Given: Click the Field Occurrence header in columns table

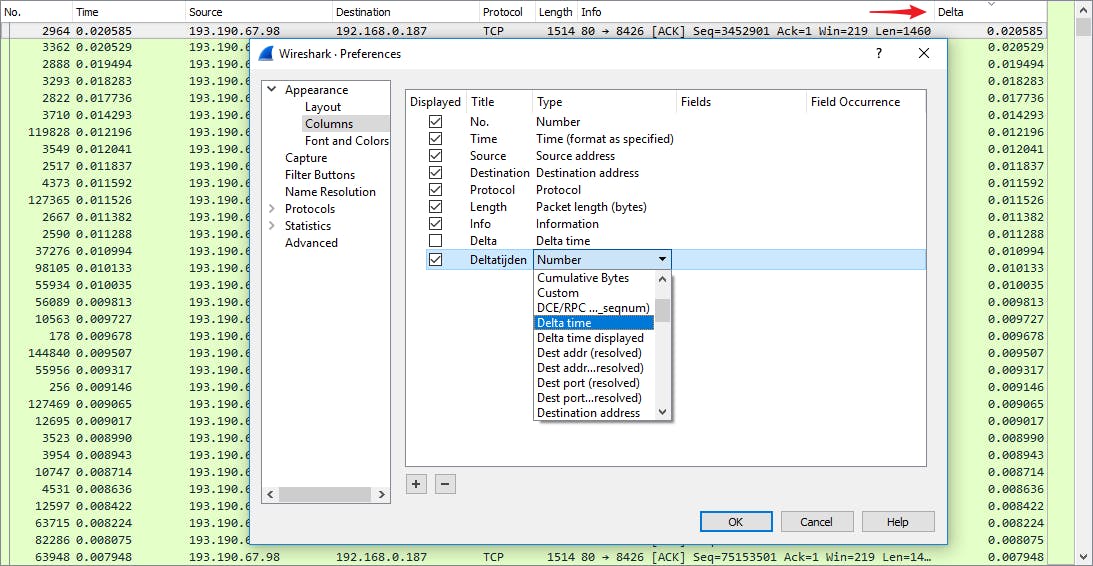Looking at the screenshot, I should [x=866, y=102].
